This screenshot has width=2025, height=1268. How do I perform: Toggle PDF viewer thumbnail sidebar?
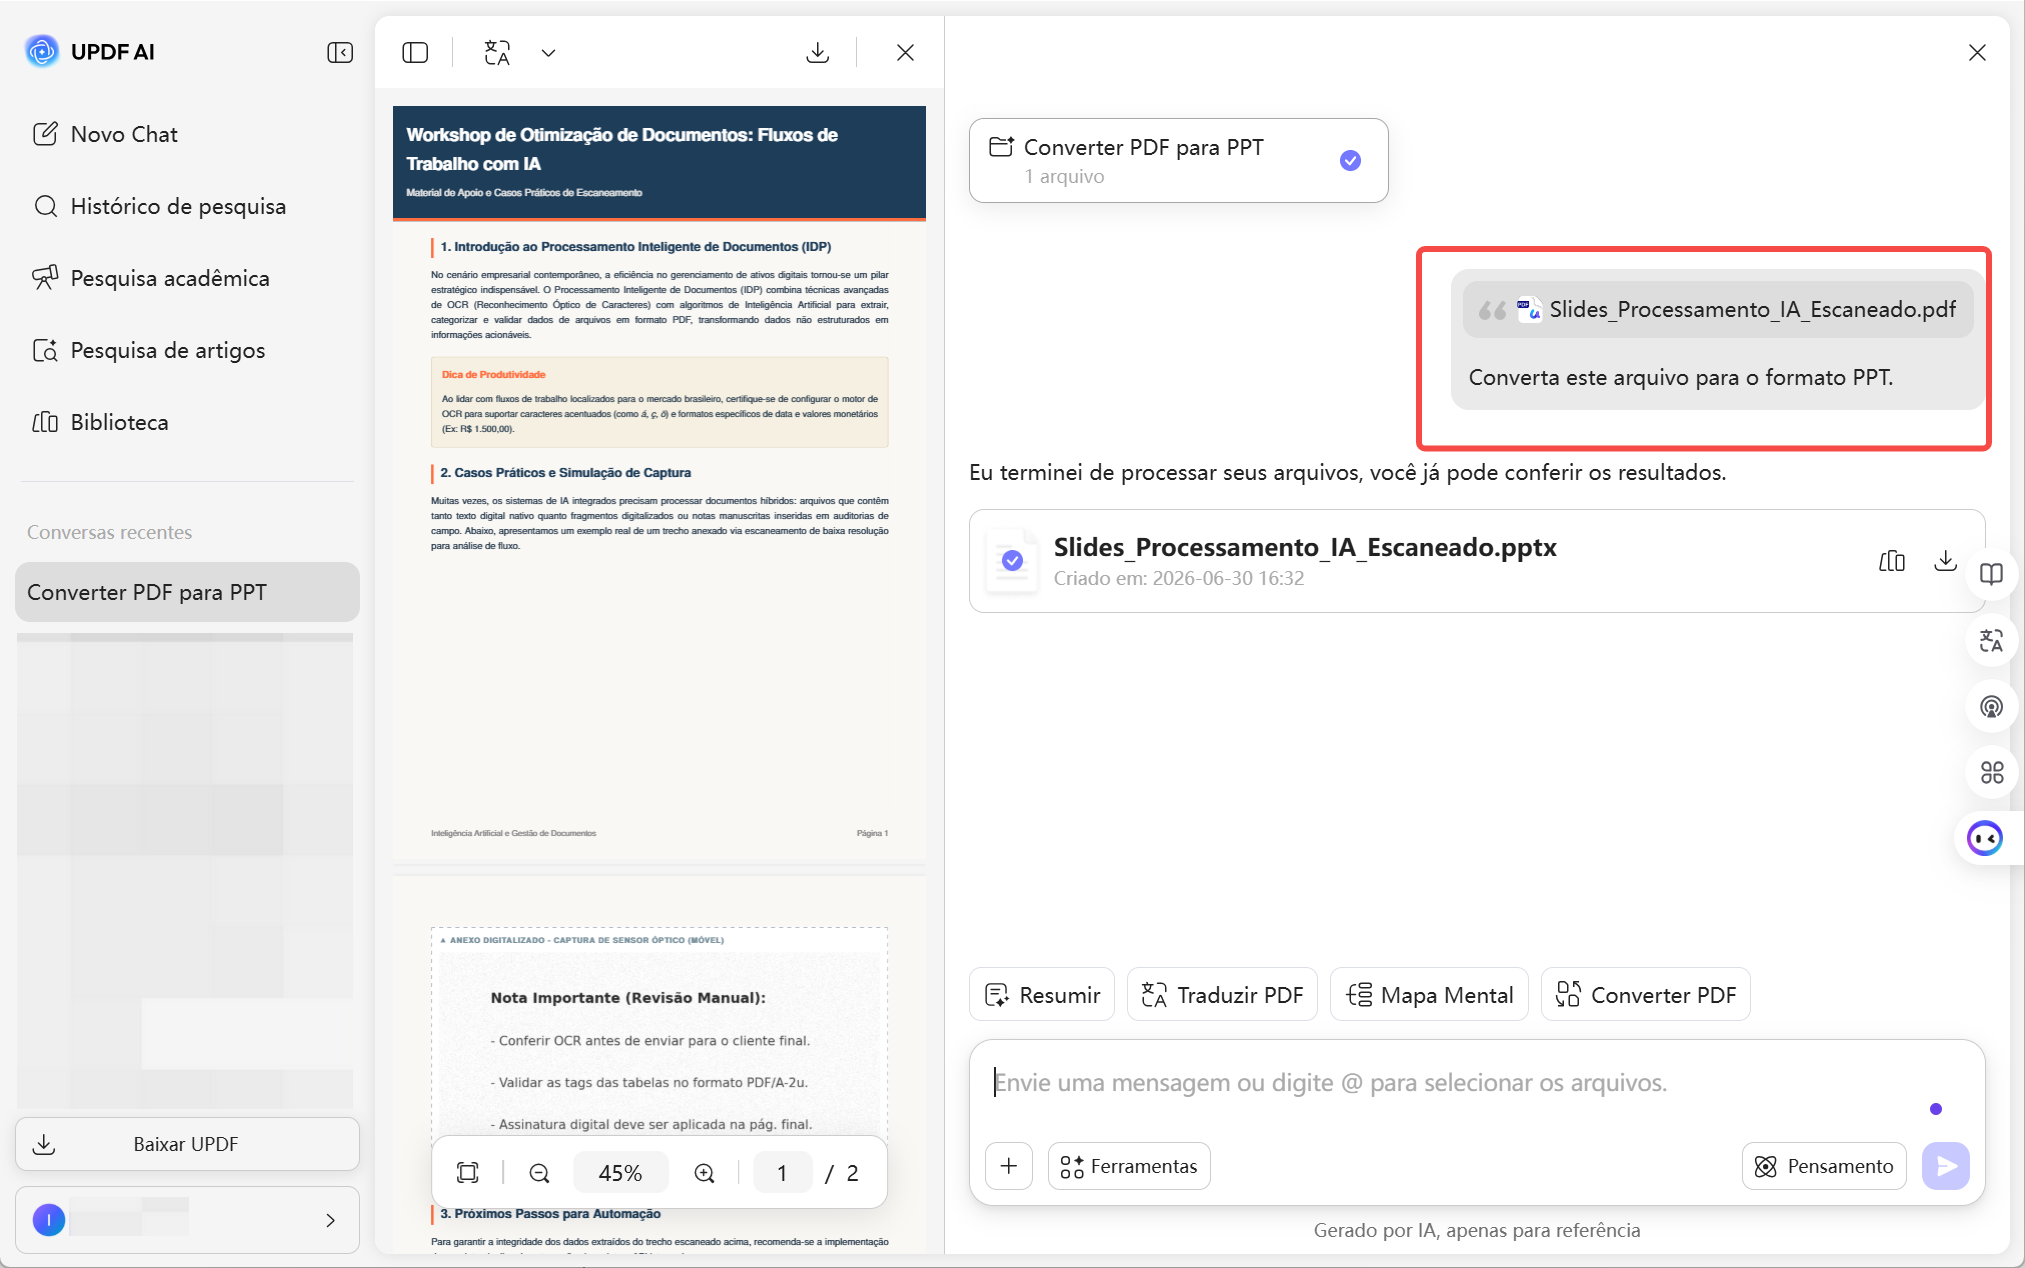click(x=415, y=52)
